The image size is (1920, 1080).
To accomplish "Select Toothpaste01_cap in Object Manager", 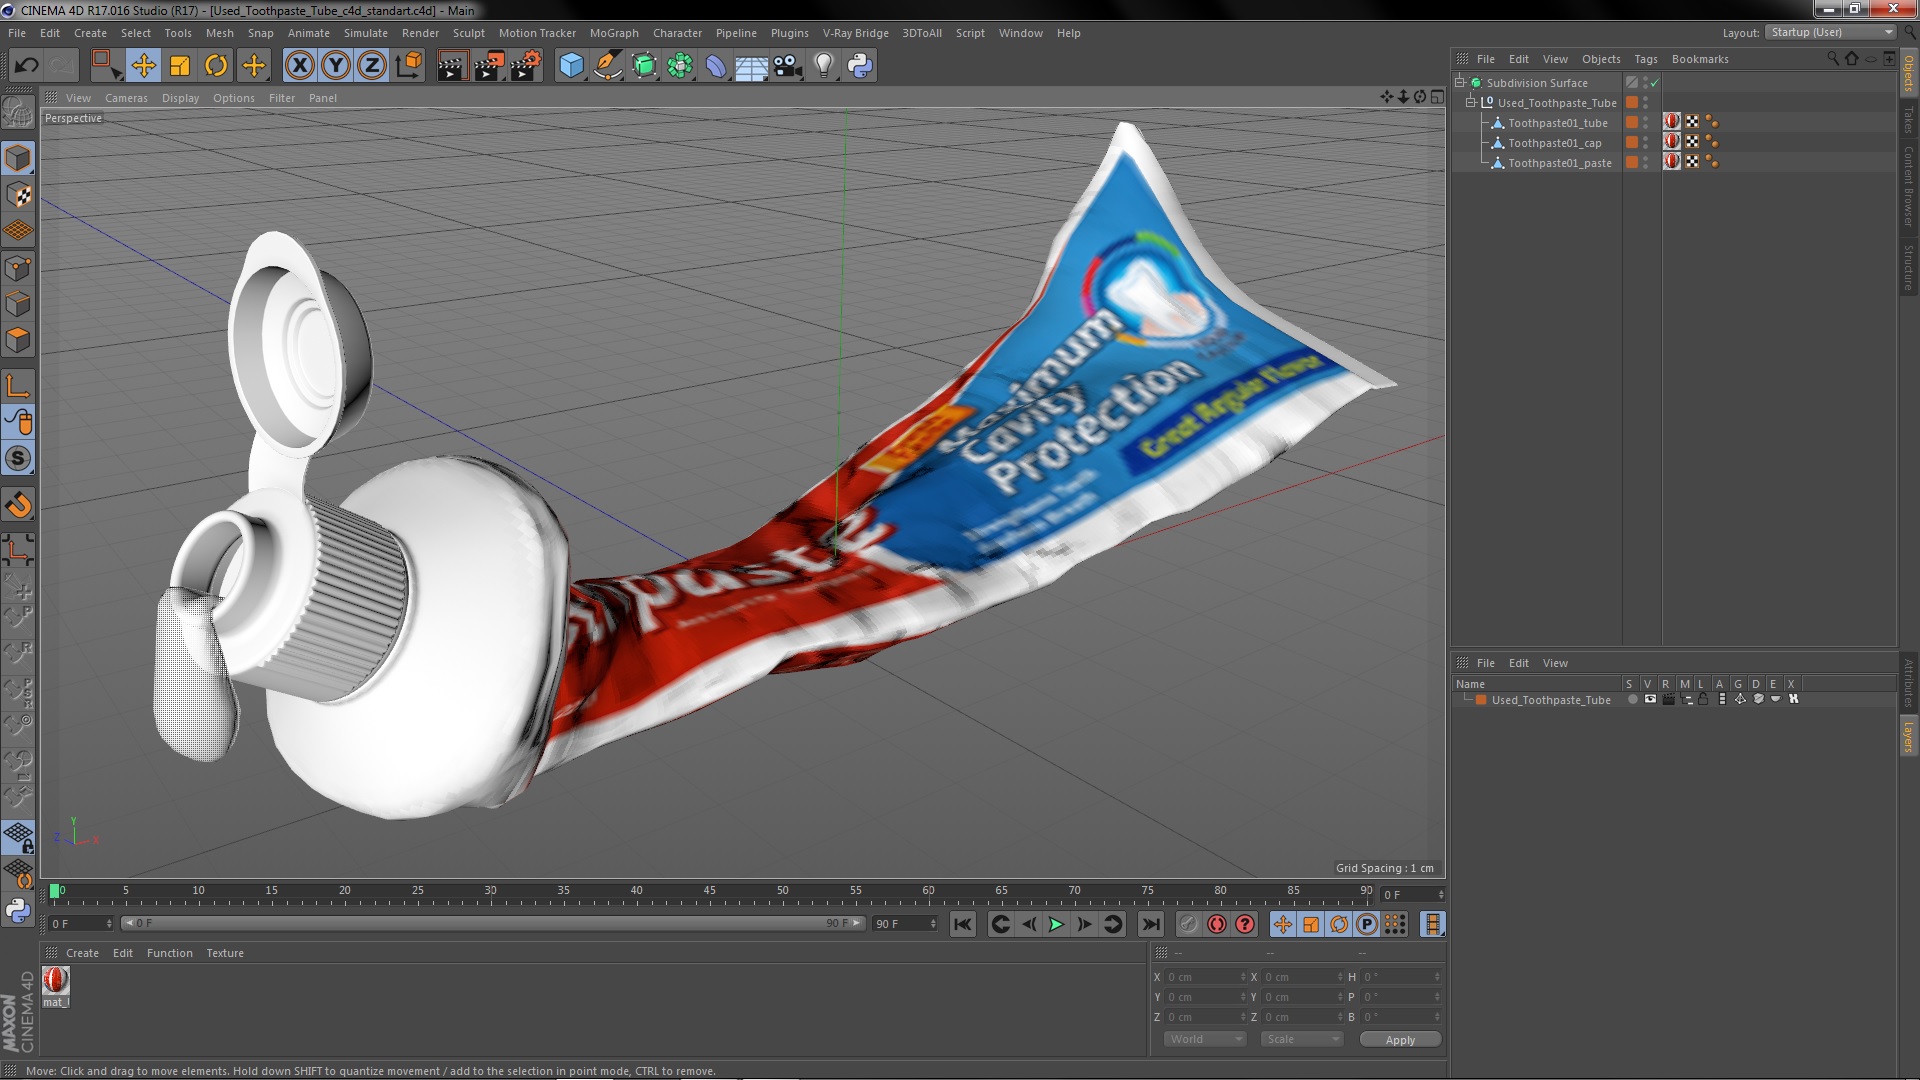I will point(1554,143).
